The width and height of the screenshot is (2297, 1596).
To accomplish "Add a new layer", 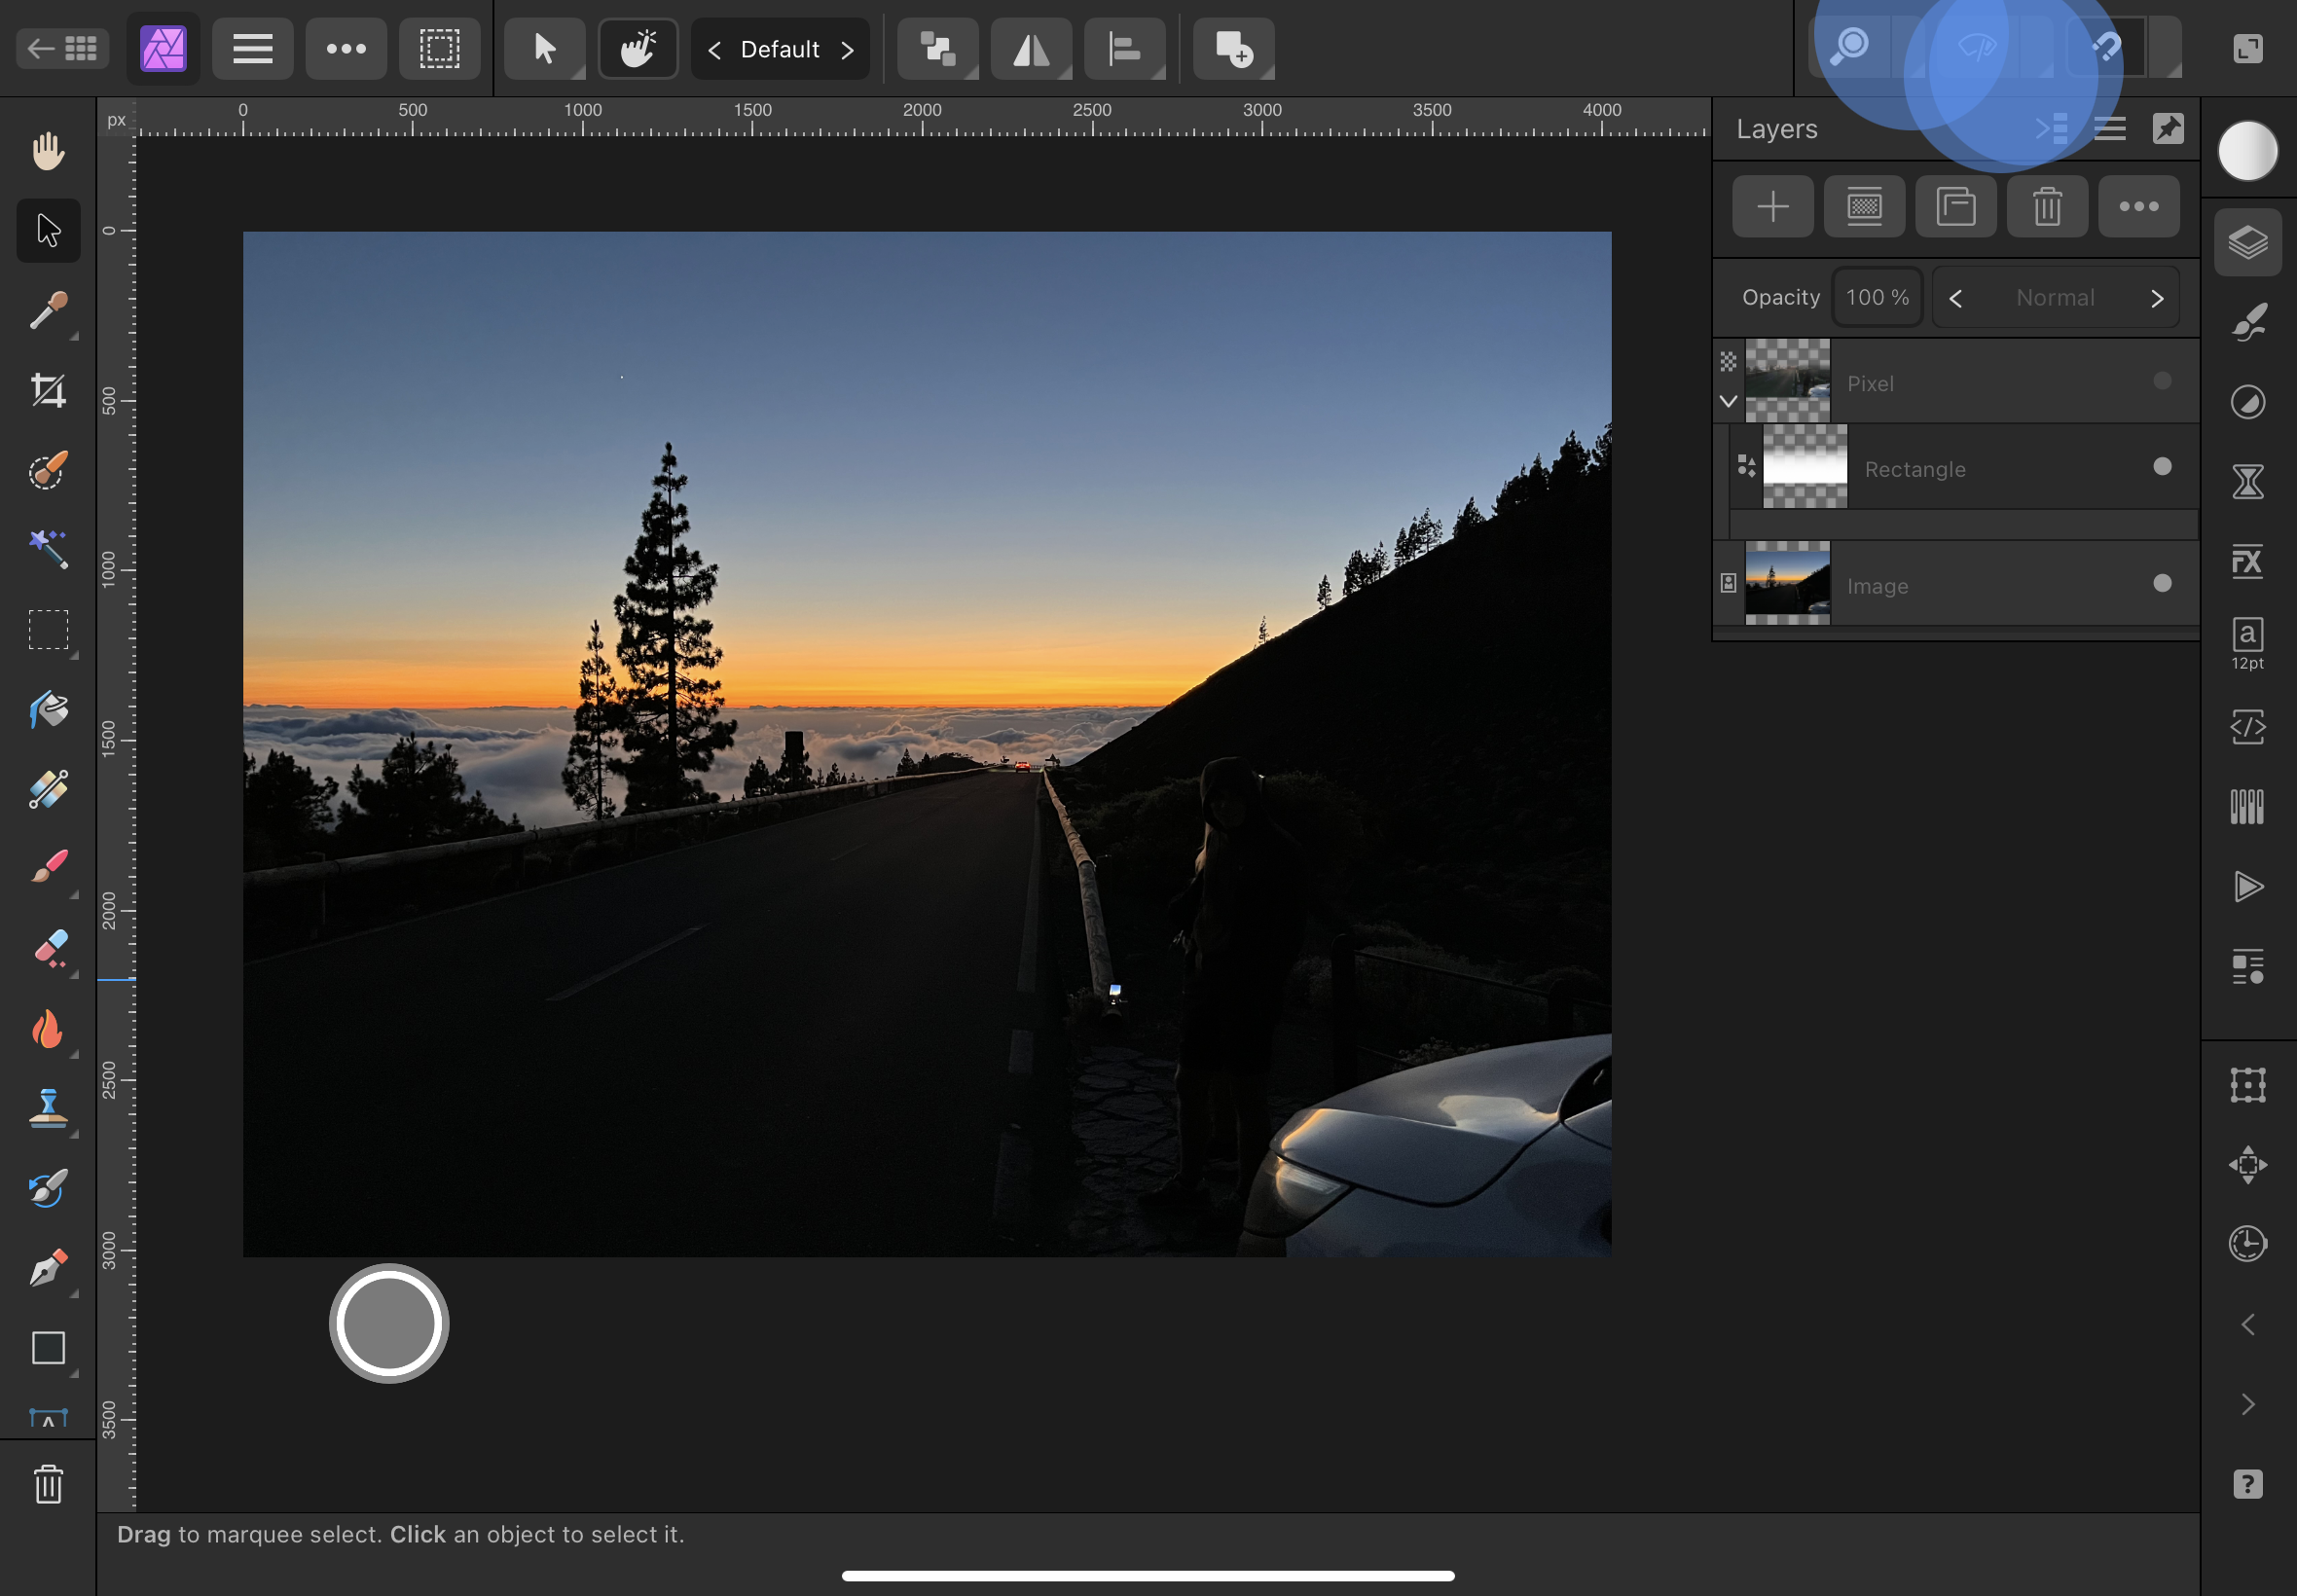I will click(1772, 207).
